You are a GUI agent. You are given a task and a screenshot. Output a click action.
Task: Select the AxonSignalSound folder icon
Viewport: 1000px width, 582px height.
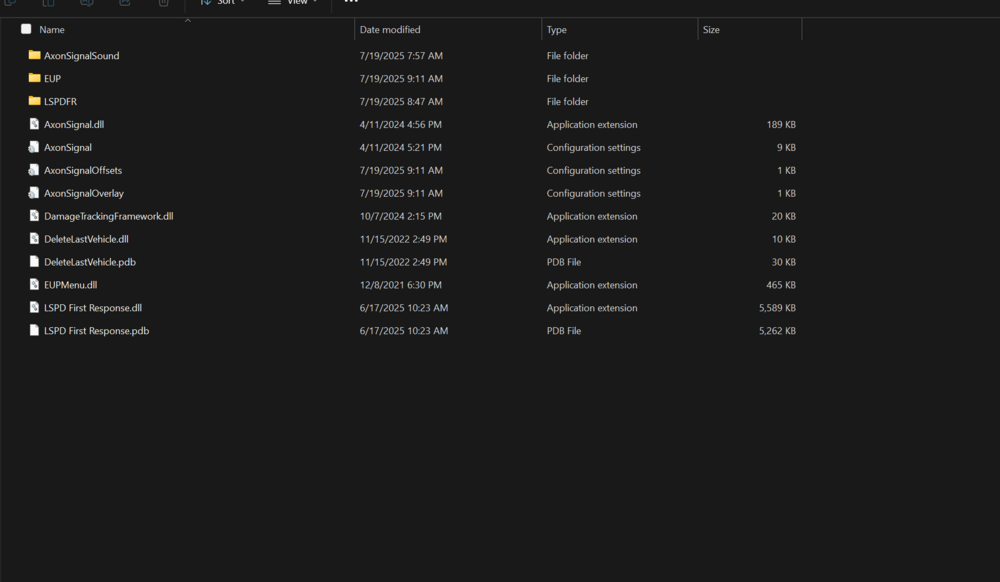click(34, 55)
